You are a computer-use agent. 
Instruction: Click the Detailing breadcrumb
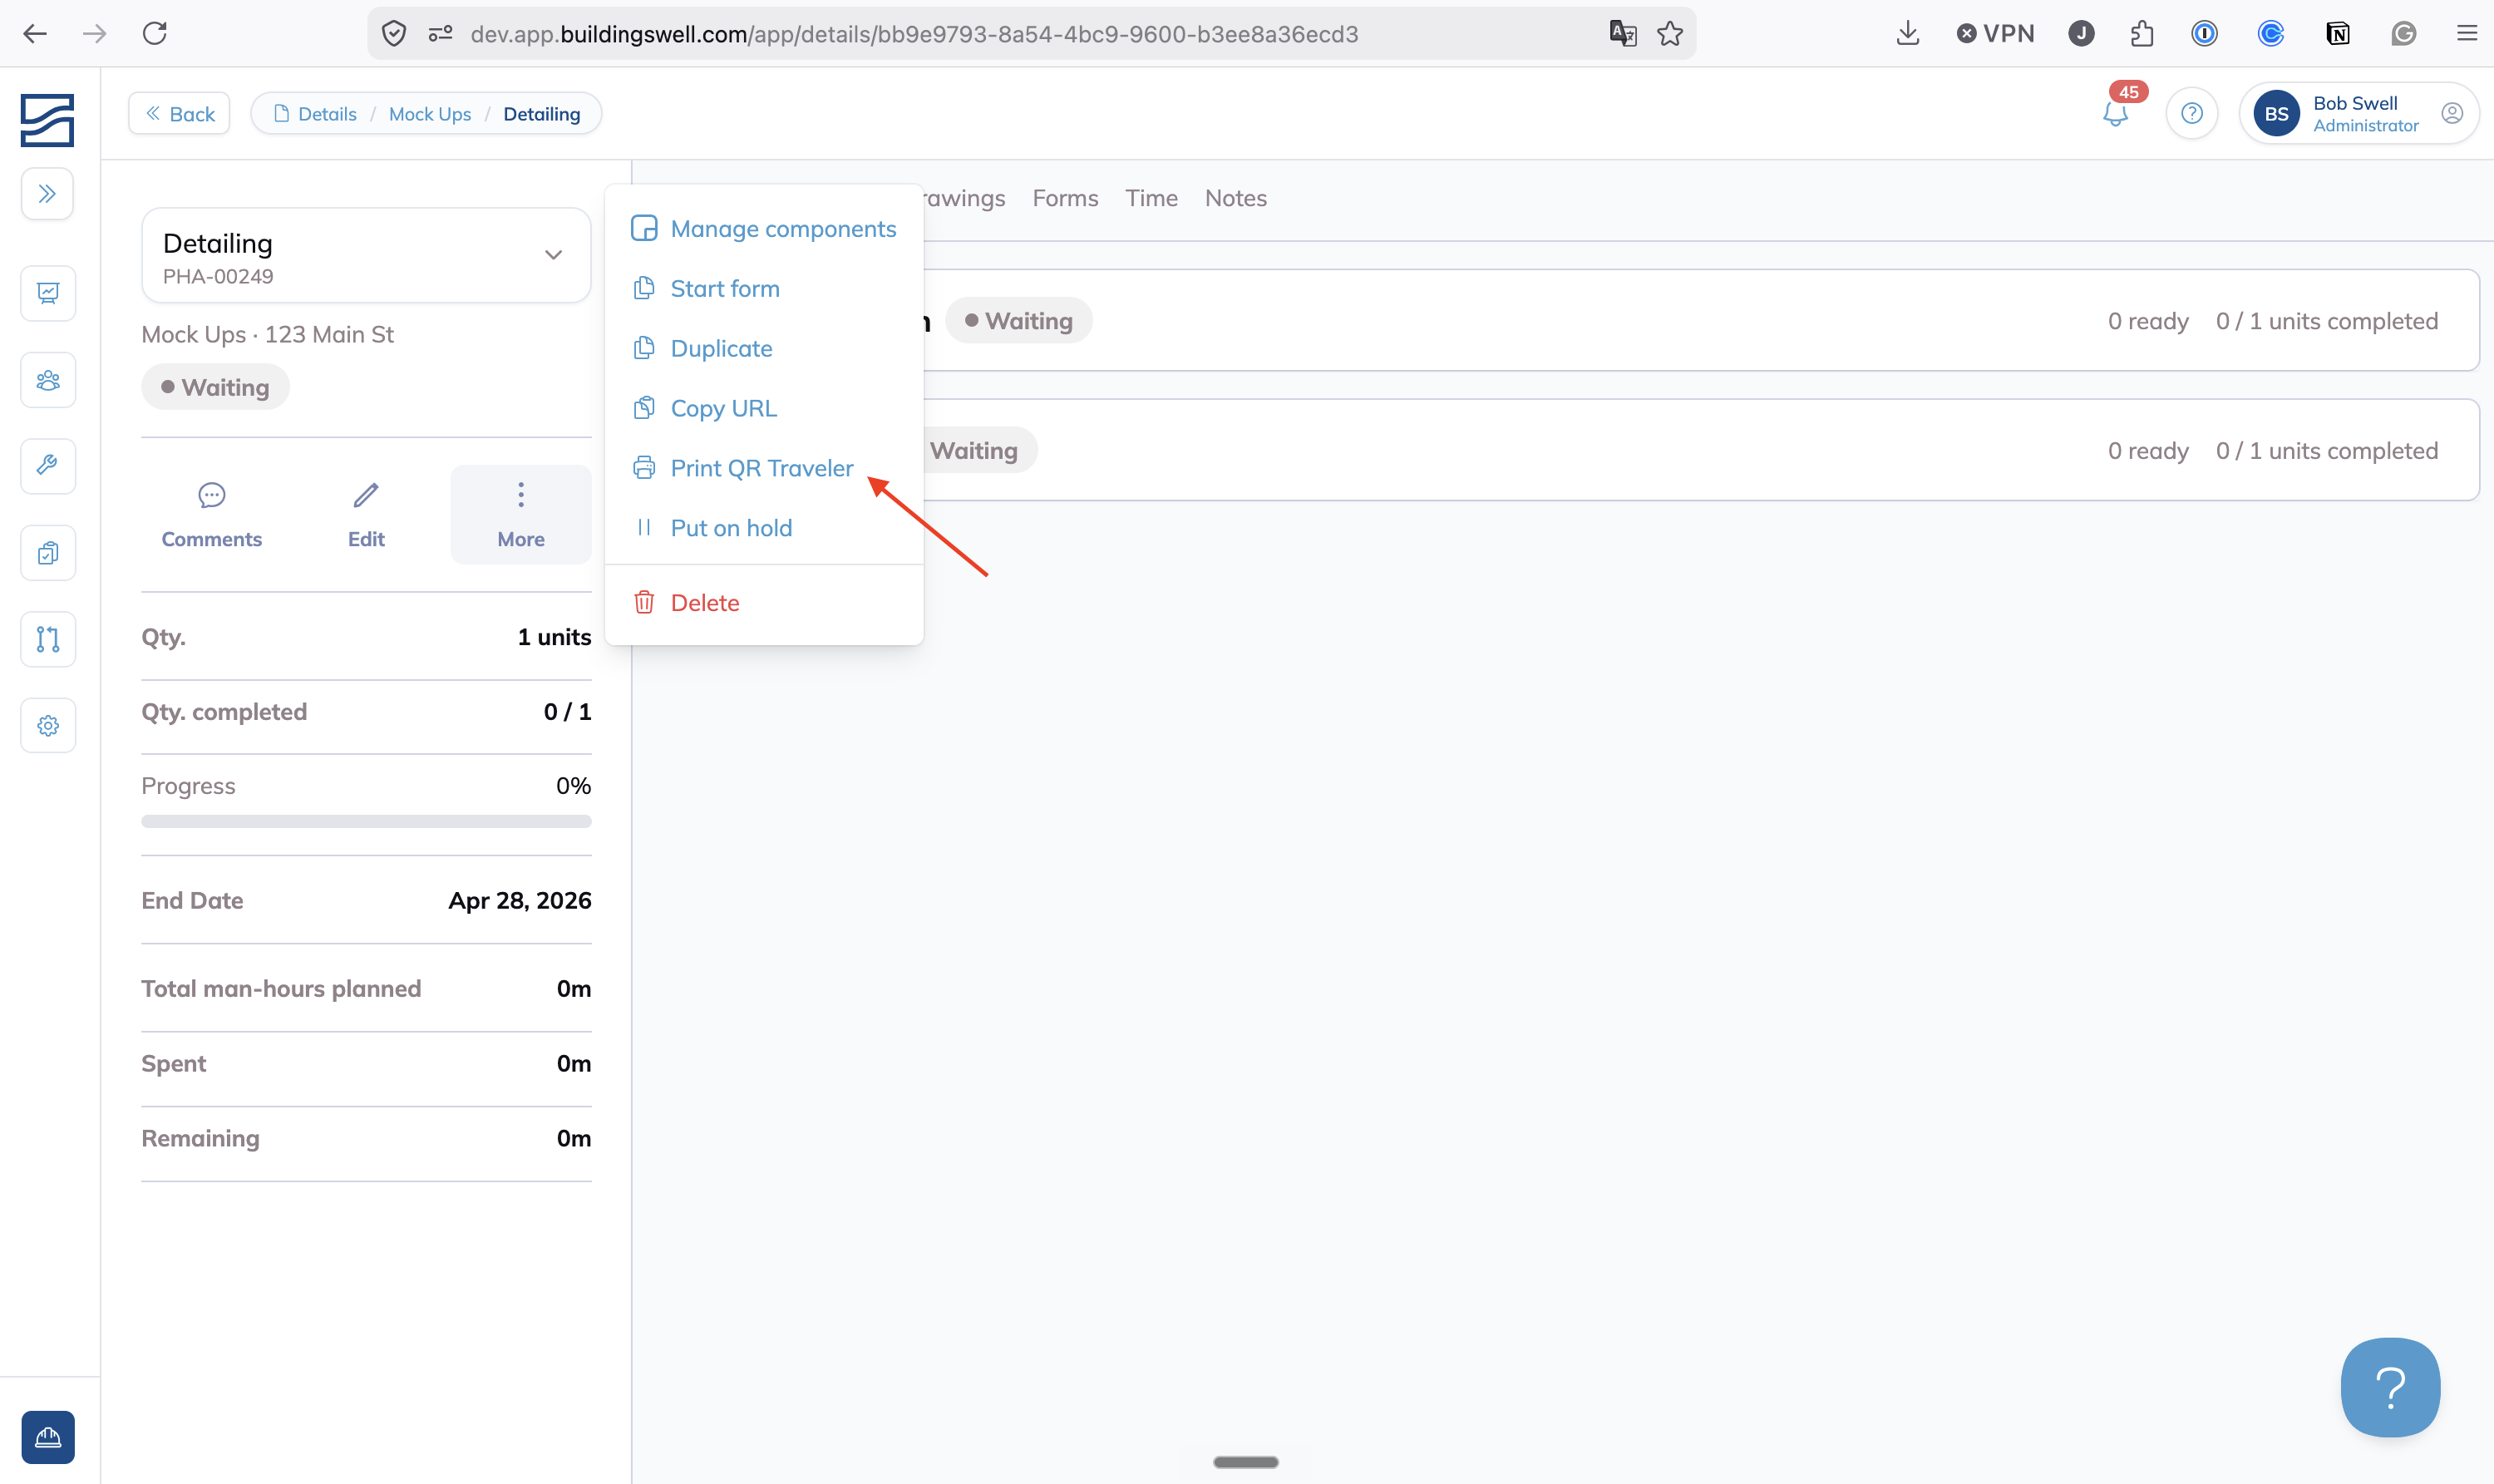coord(541,114)
